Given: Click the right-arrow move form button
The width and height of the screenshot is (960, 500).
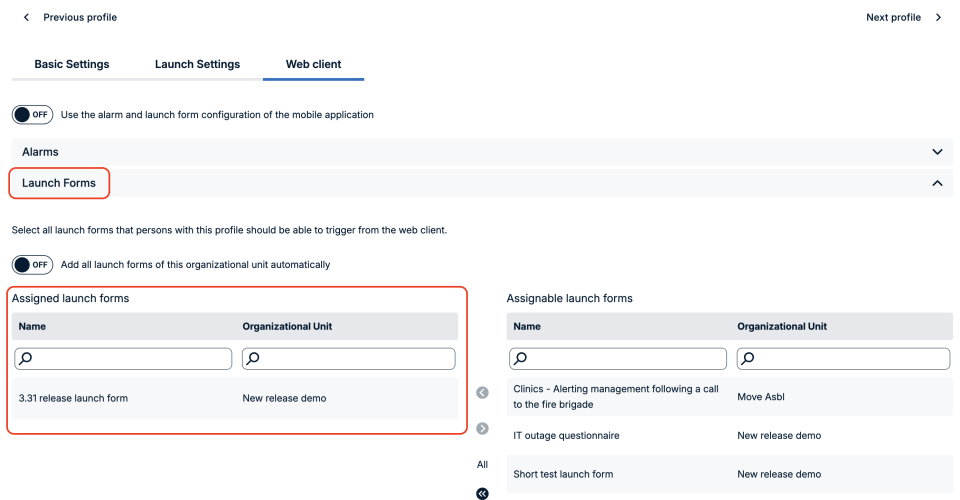Looking at the screenshot, I should pos(482,428).
